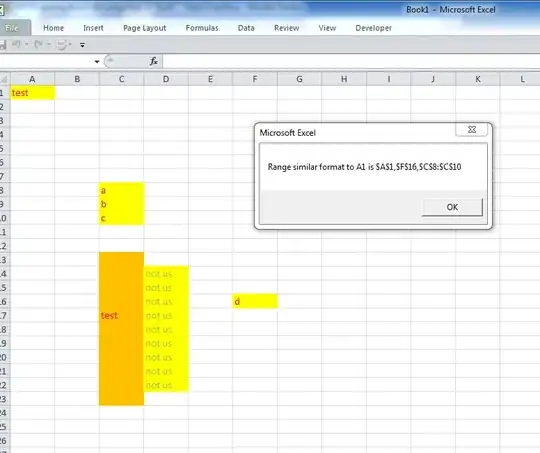Viewport: 540px width, 453px height.
Task: Select cell D19 with not us
Action: (166, 343)
